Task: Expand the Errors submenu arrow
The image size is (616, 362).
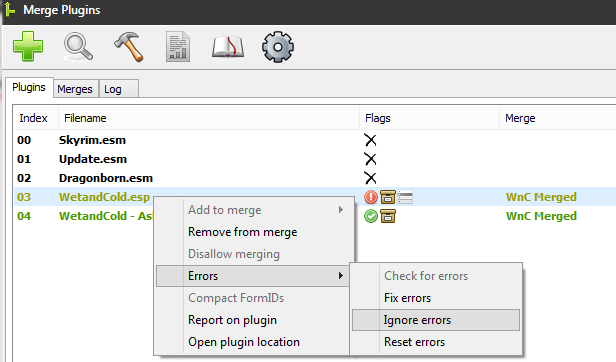Action: (x=341, y=276)
